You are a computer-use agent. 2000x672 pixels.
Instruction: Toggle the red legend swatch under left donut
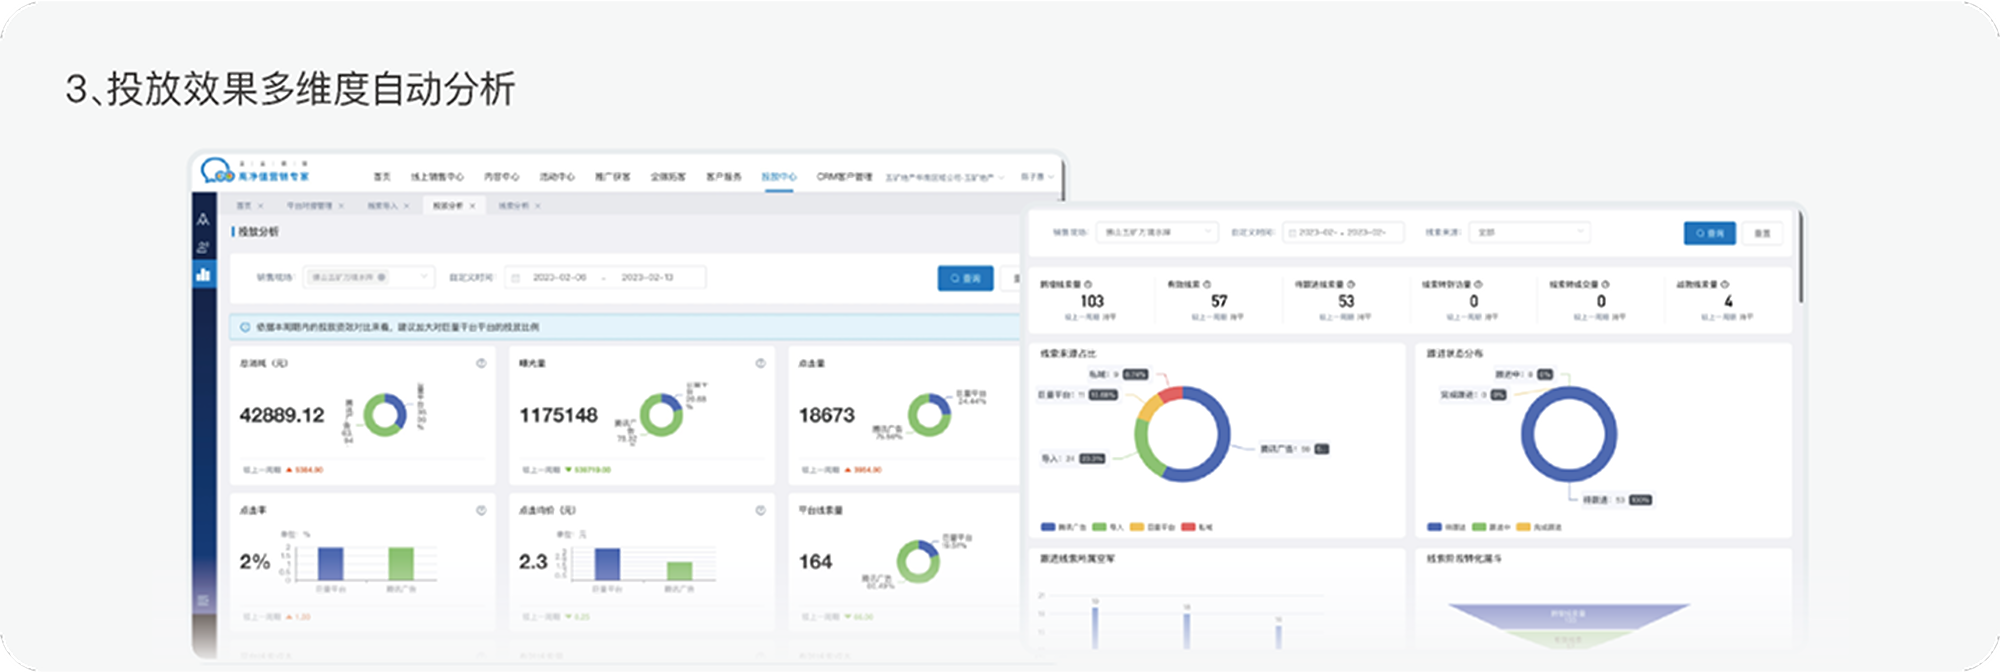(x=1188, y=527)
